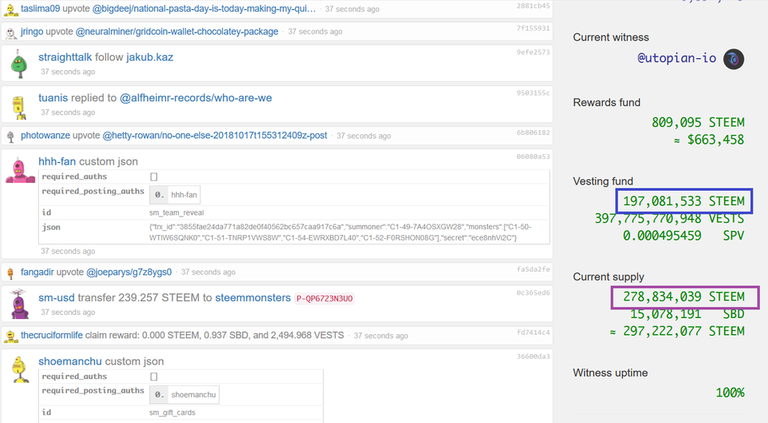Click taslima09's avatar icon
The width and height of the screenshot is (768, 423).
tap(11, 9)
